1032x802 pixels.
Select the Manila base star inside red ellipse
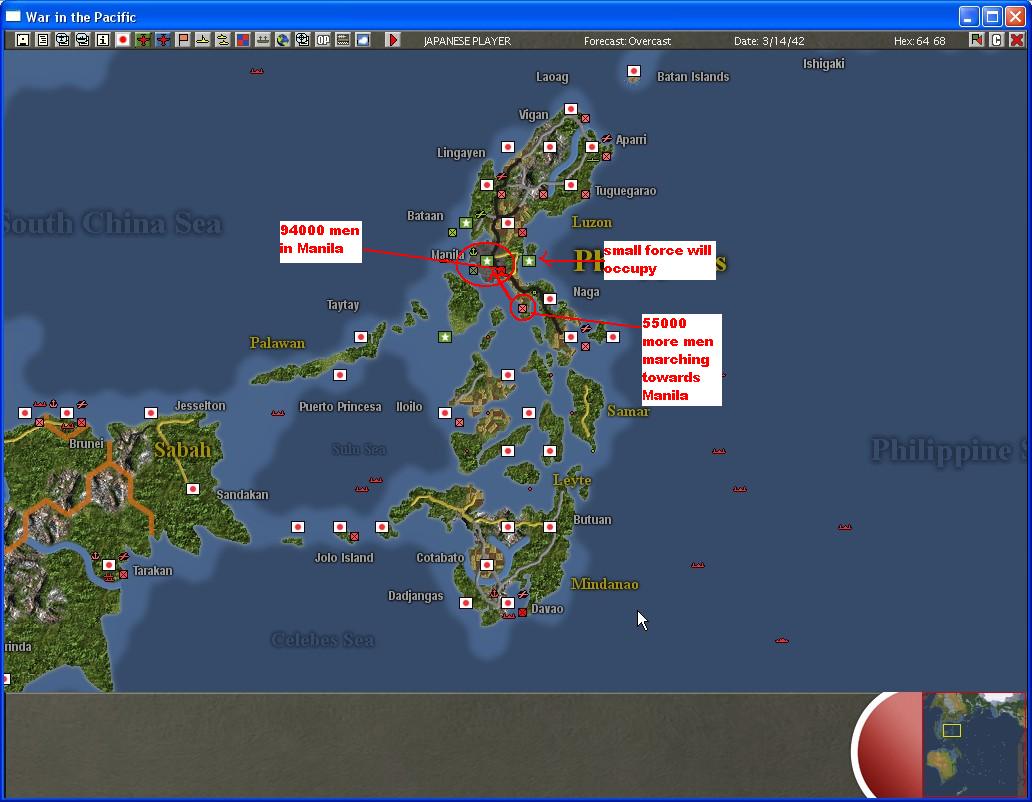pos(487,261)
